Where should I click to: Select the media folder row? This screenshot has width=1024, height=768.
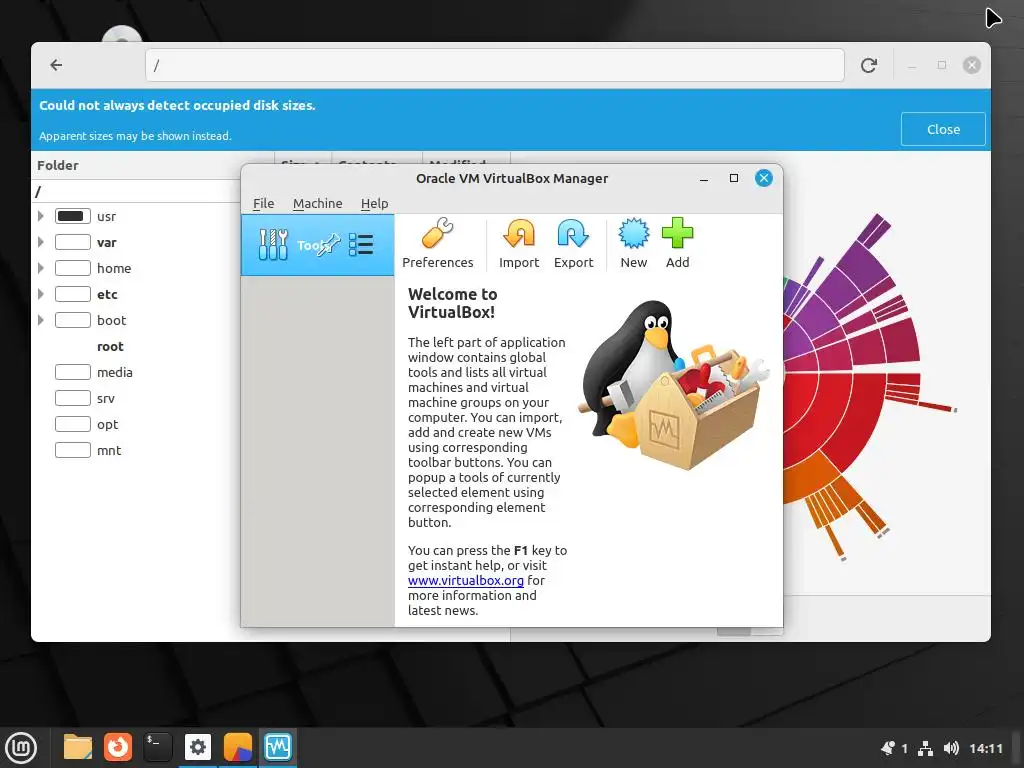136,372
